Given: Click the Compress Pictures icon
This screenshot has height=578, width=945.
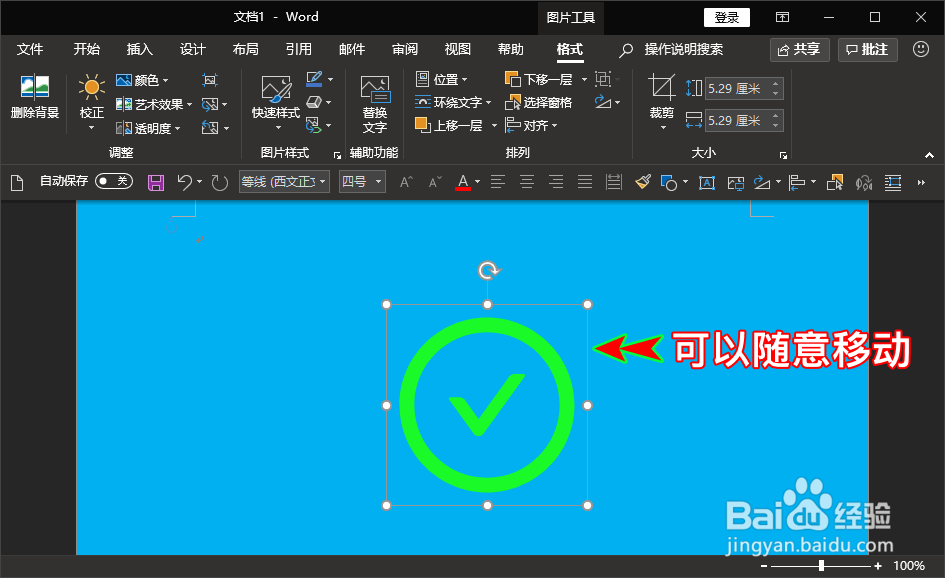Looking at the screenshot, I should (x=210, y=80).
